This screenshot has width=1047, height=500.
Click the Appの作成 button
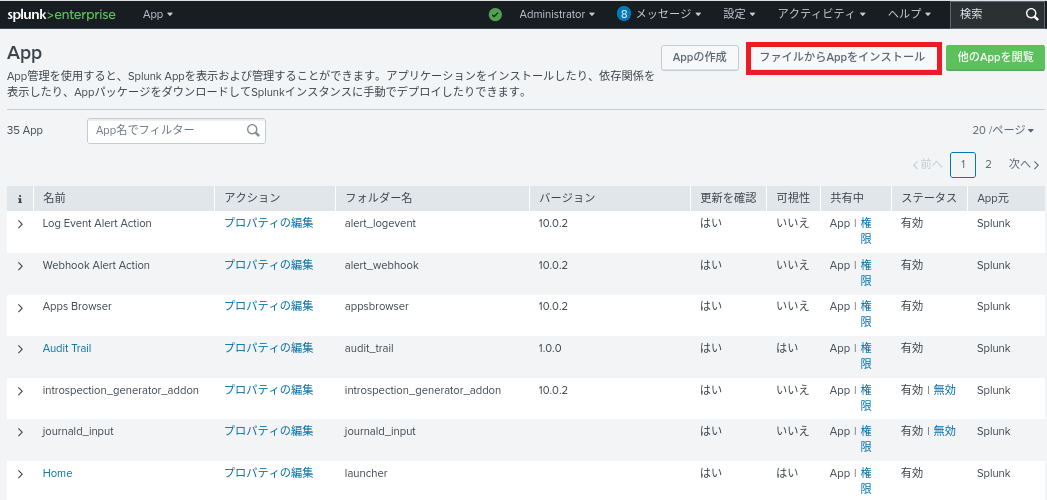click(x=700, y=58)
